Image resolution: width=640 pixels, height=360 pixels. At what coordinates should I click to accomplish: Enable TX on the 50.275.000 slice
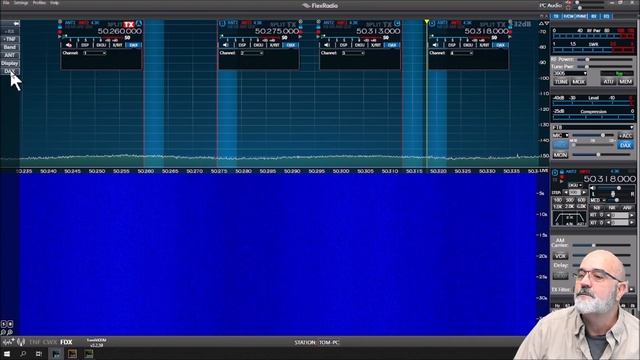(292, 24)
